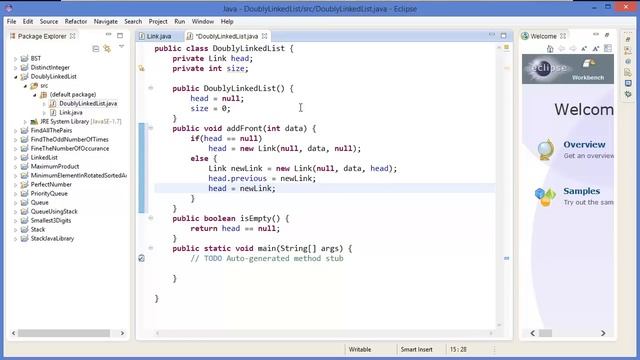
Task: Open the Workbench from Welcome banner
Action: (588, 69)
